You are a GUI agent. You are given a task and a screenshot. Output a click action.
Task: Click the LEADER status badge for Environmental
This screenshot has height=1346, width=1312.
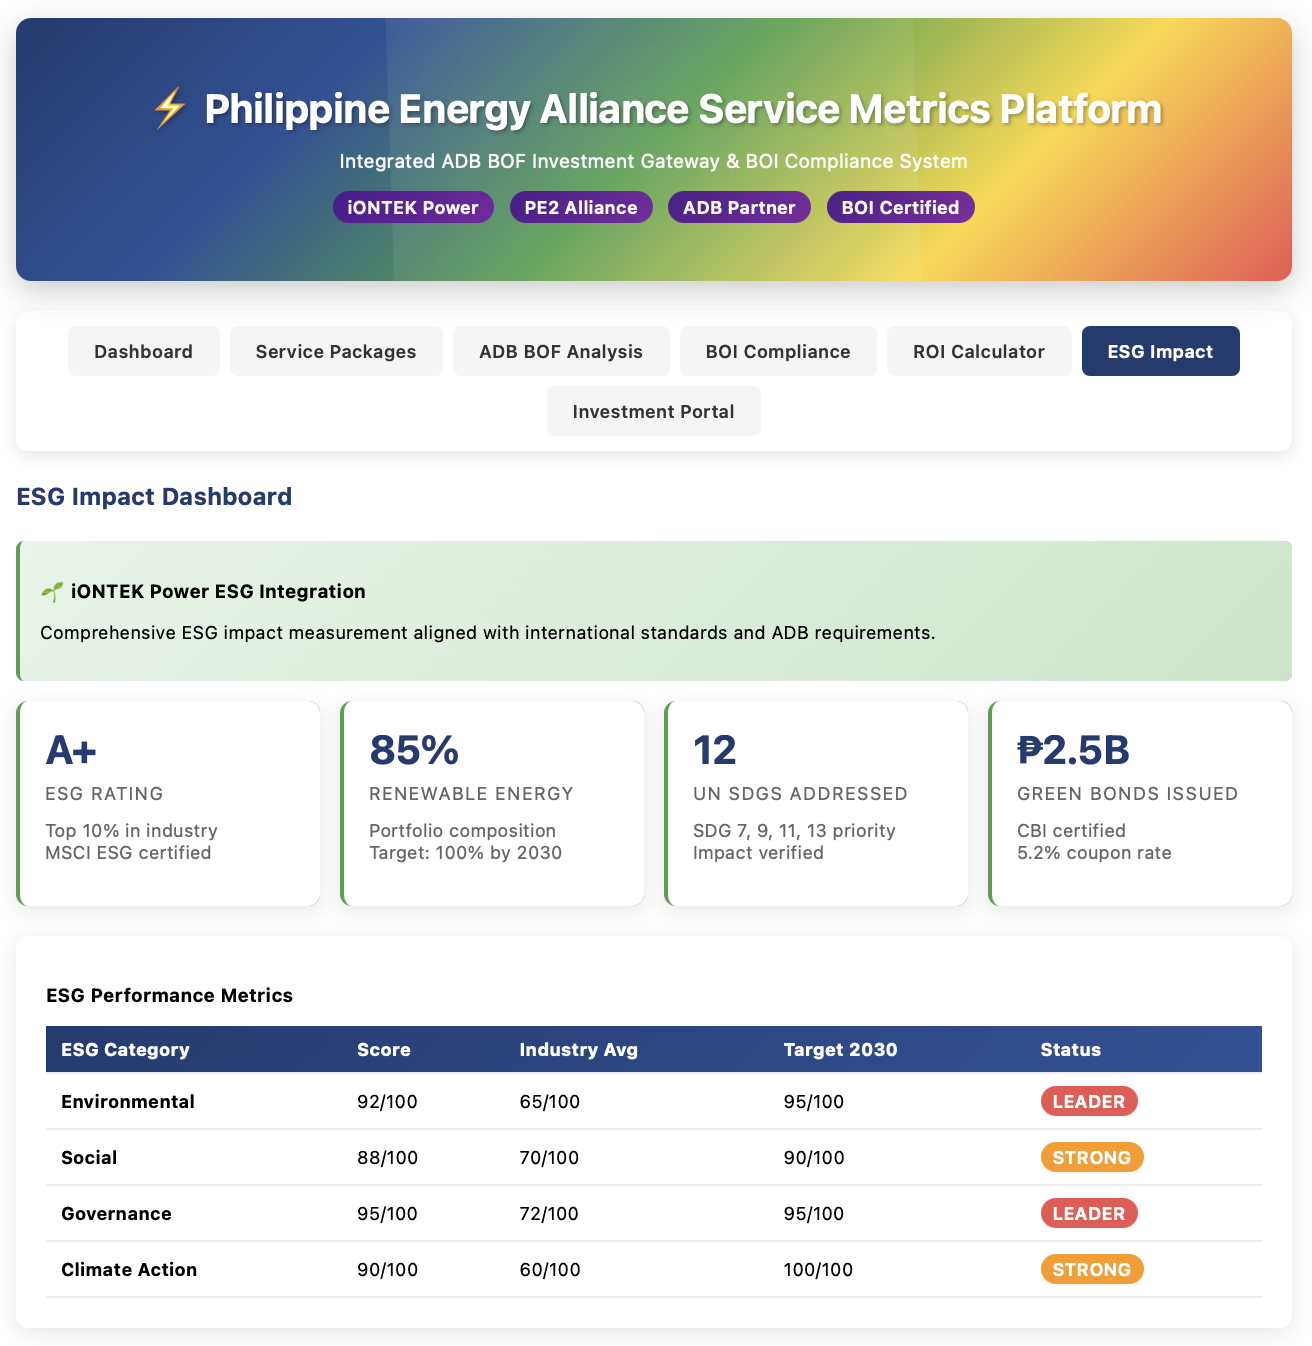(1088, 1101)
